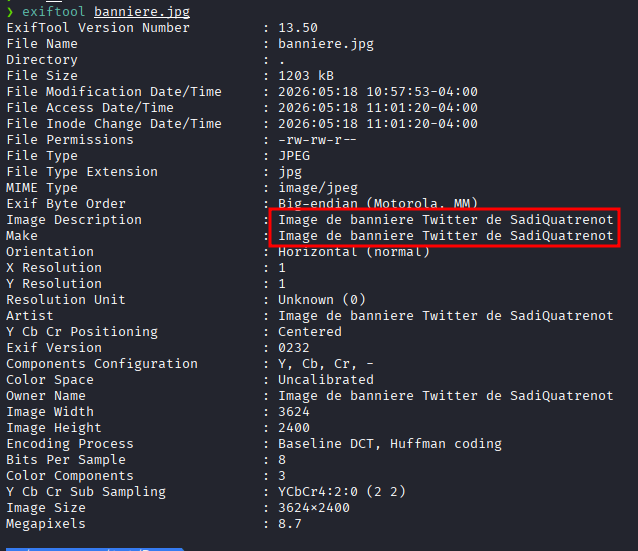Select the ExifTool version value 13.50
The width and height of the screenshot is (638, 551).
tap(298, 28)
